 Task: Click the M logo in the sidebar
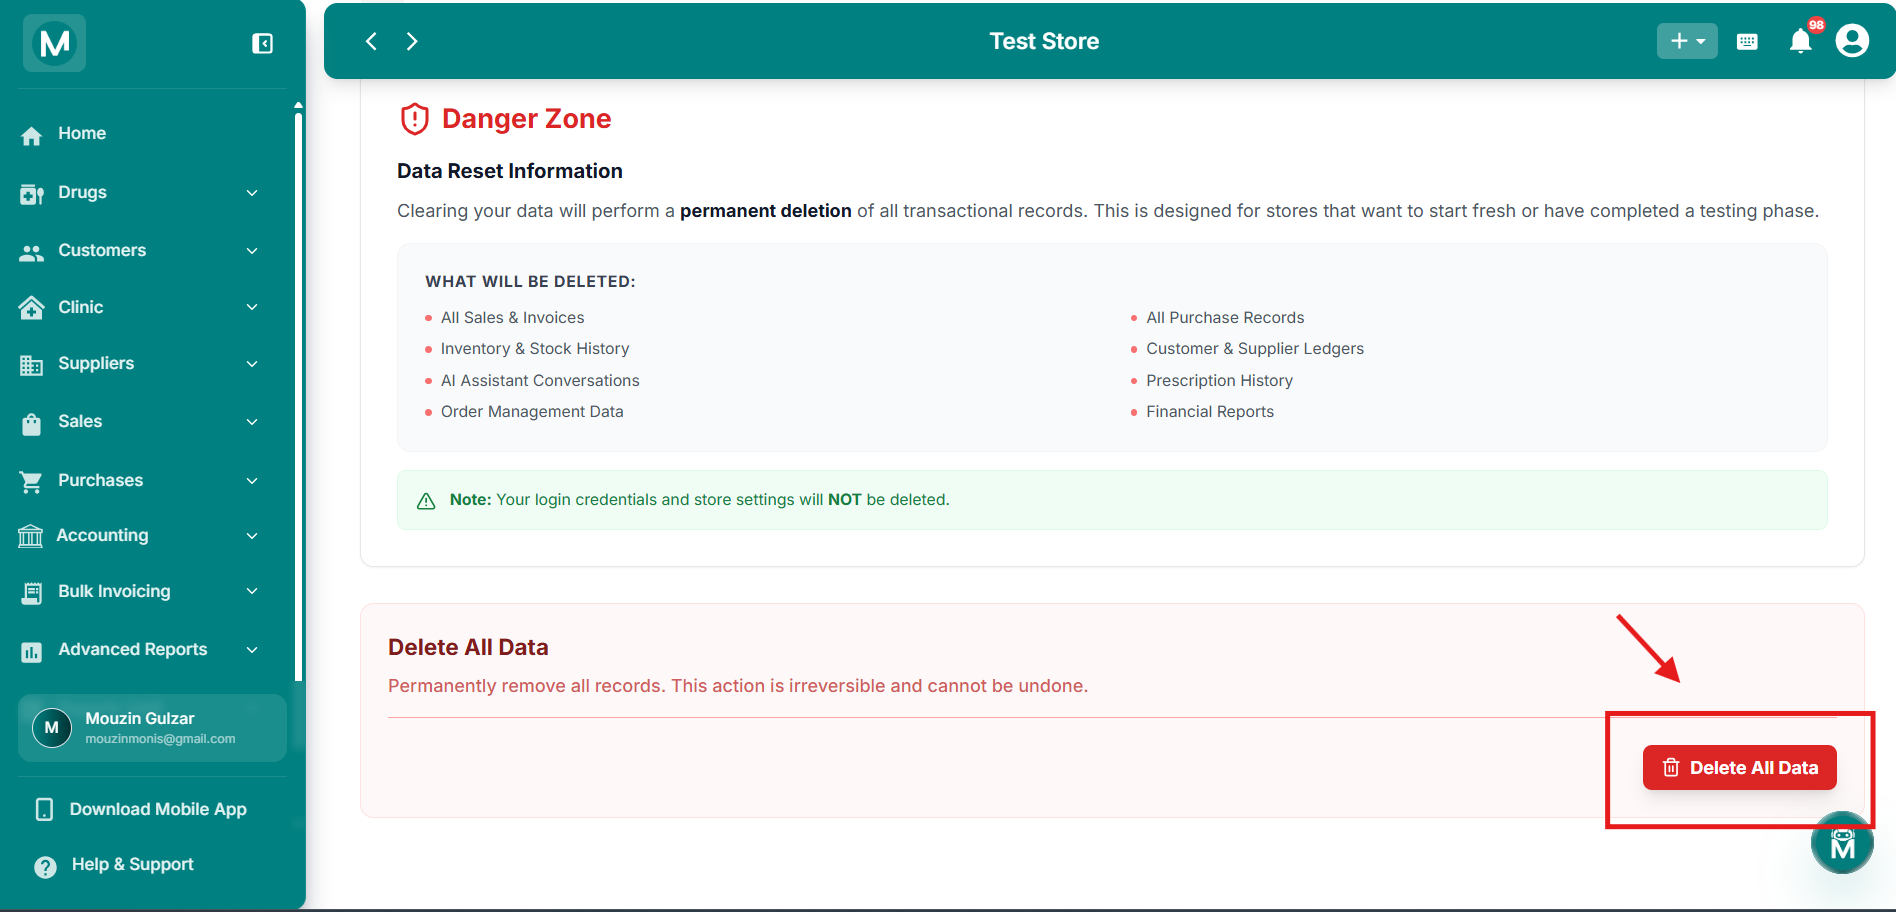(x=55, y=43)
